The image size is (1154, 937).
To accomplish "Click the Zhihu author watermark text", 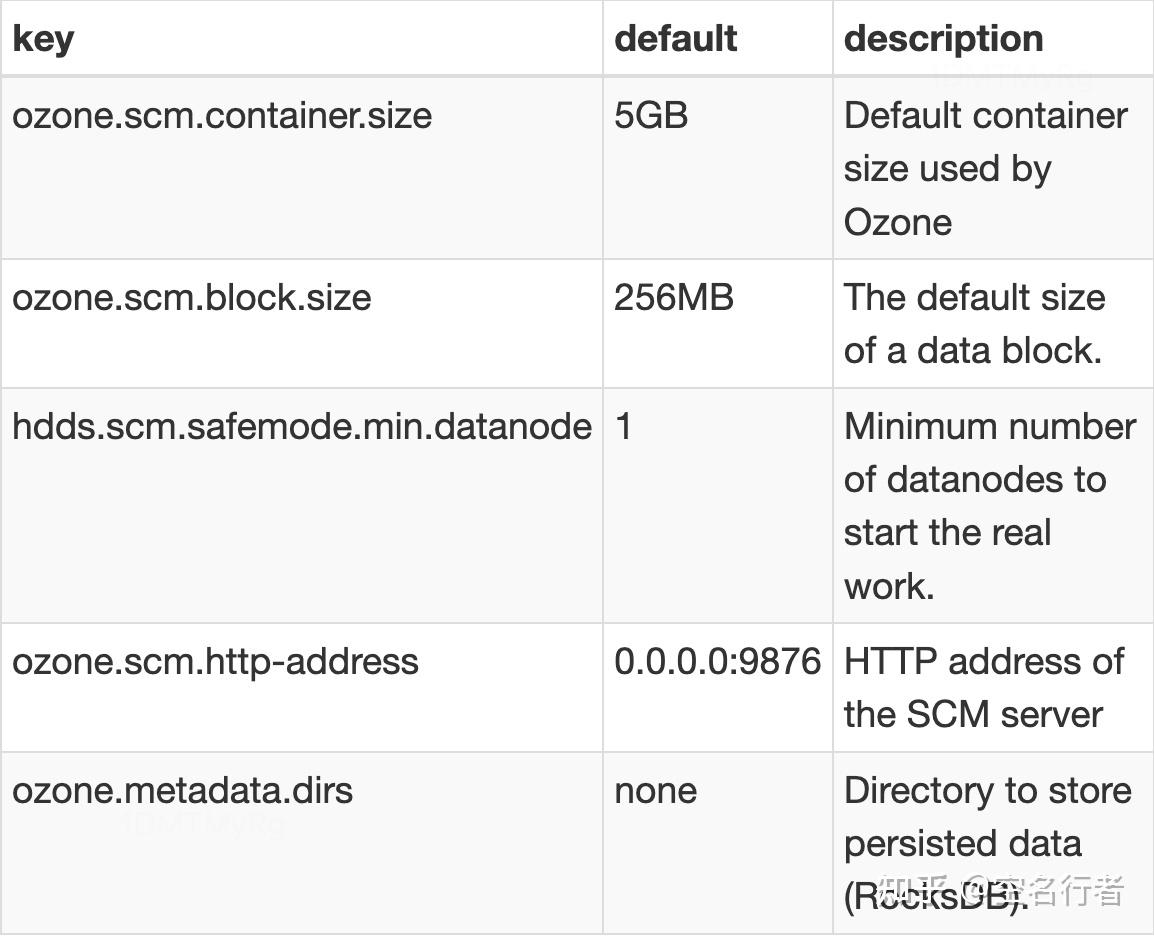I will 1000,889.
